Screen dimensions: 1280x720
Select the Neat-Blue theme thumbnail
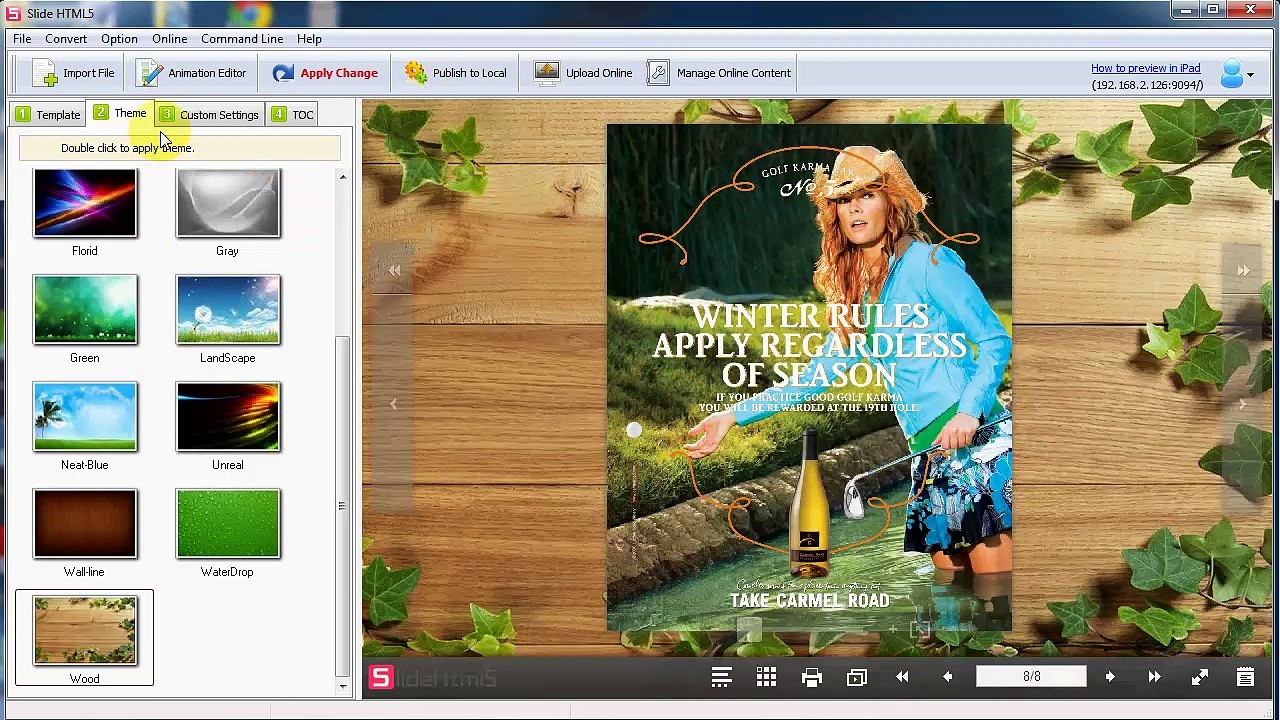(85, 417)
